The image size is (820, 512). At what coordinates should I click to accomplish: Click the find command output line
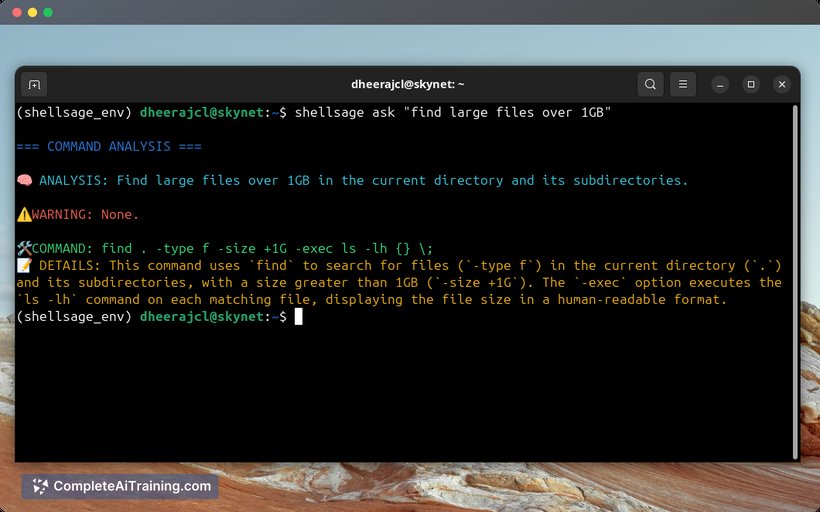(x=232, y=248)
